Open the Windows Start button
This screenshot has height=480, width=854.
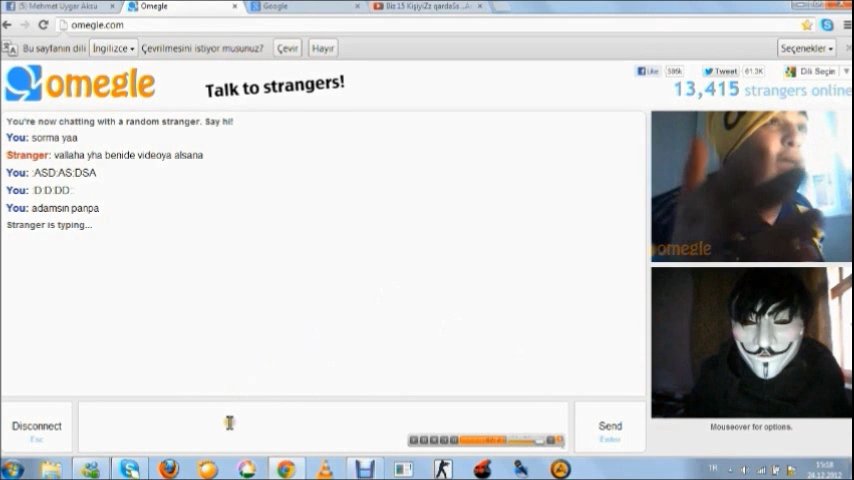(x=13, y=469)
